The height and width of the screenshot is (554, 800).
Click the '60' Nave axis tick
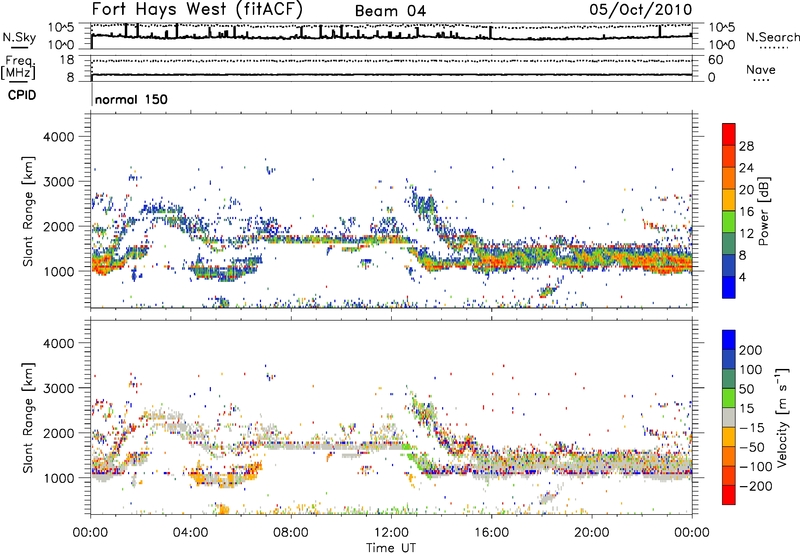pyautogui.click(x=716, y=60)
